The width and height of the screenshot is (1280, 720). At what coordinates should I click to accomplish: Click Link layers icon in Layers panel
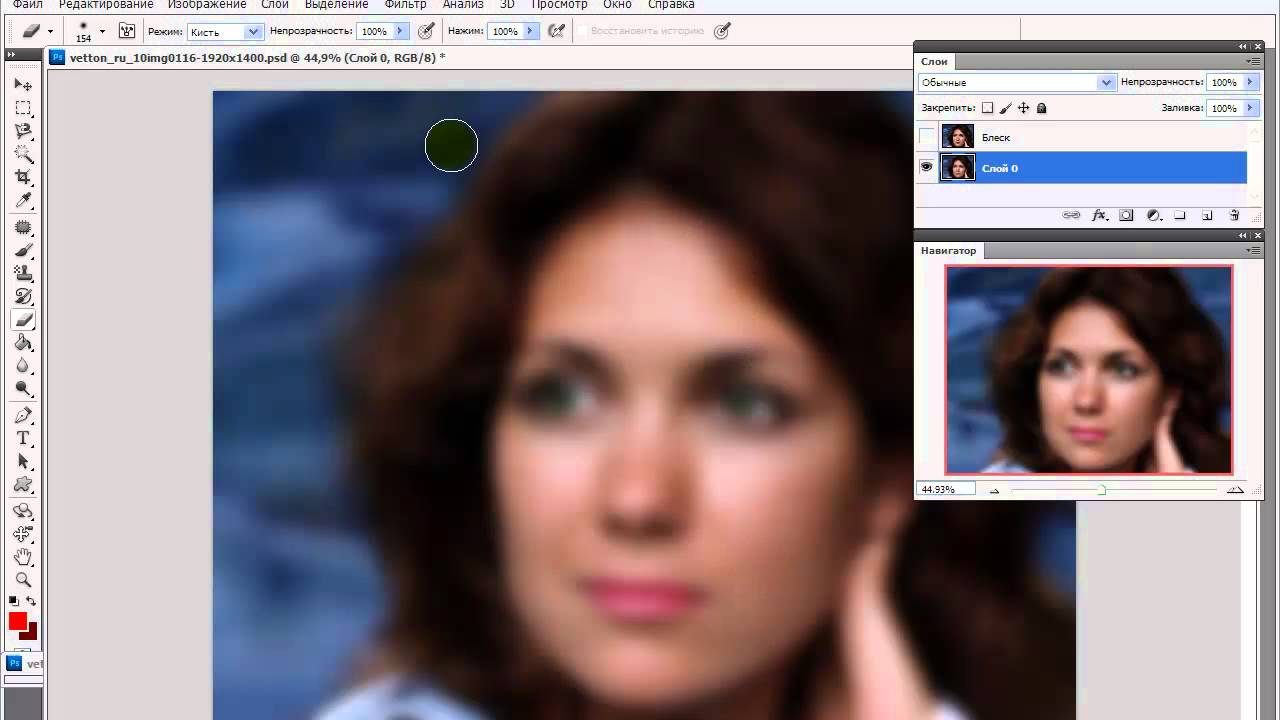point(1071,215)
